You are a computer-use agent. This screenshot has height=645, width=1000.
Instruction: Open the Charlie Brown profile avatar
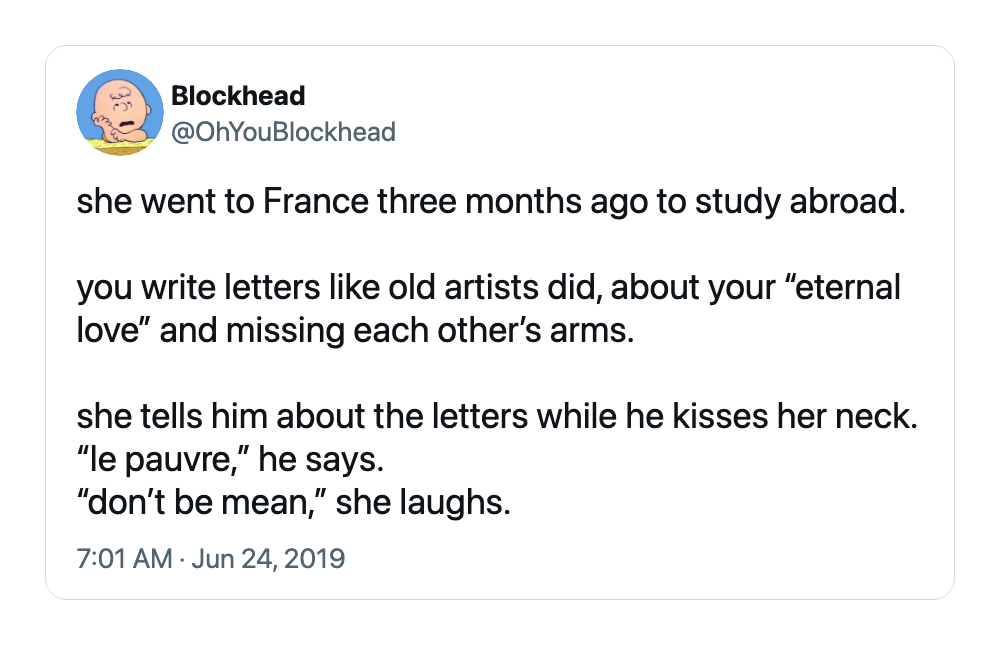click(120, 112)
